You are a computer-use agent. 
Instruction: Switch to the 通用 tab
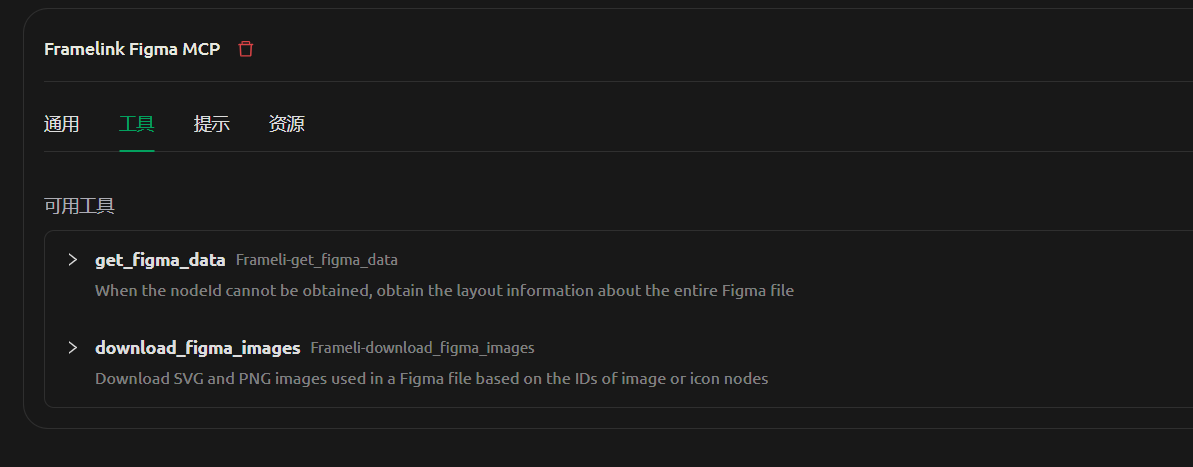(x=62, y=124)
